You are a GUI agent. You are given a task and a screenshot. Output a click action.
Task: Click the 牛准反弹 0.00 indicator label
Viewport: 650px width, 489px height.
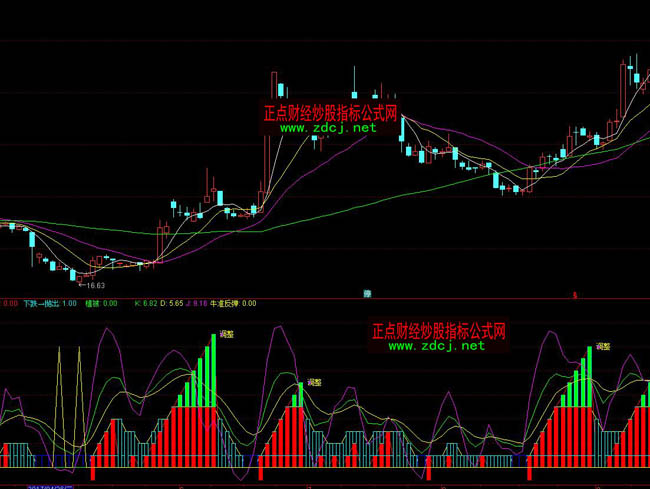(235, 303)
